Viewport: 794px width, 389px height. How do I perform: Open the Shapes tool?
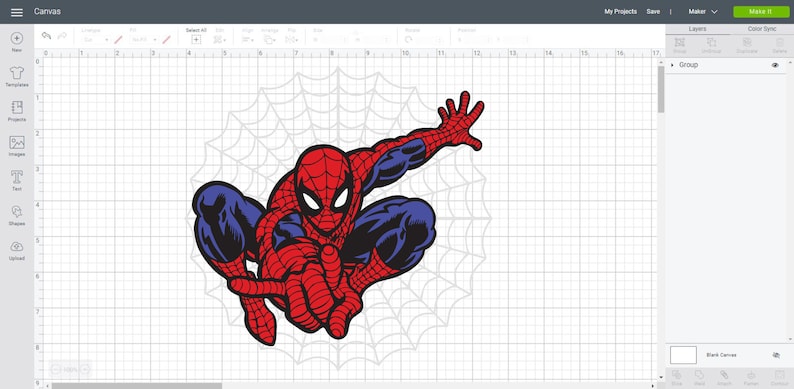[x=17, y=215]
